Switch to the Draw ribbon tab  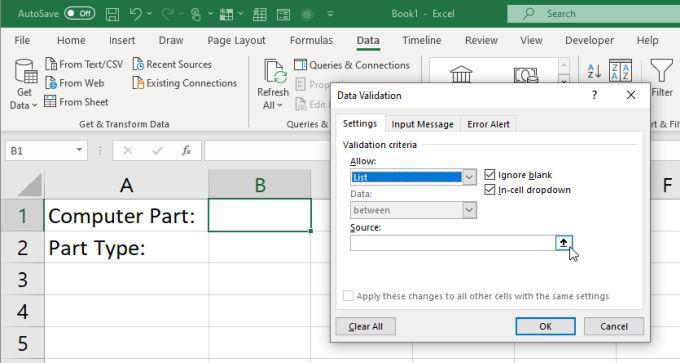(x=171, y=40)
